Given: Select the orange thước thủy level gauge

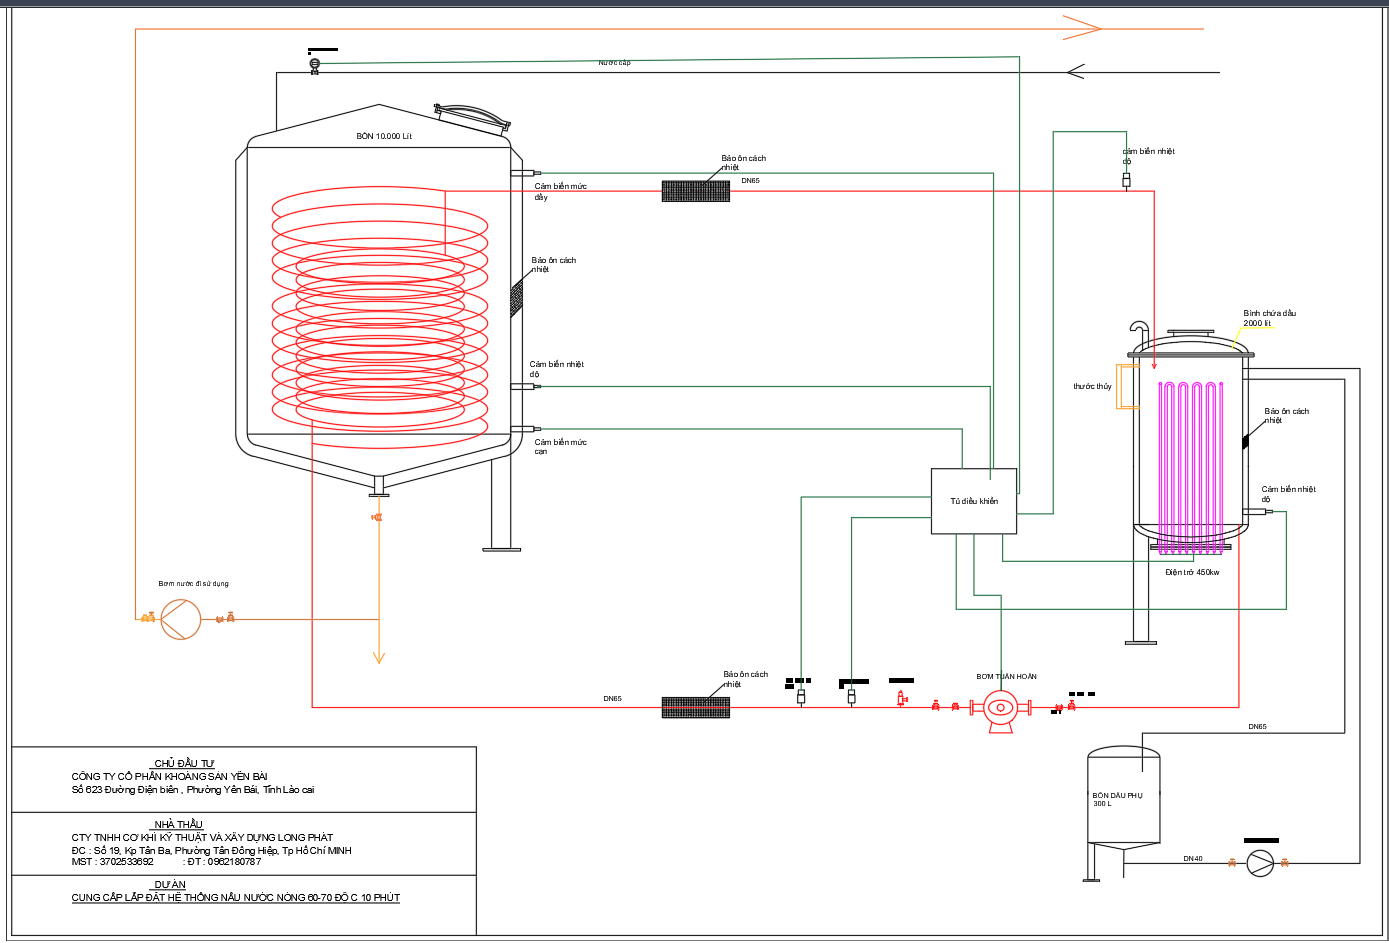Looking at the screenshot, I should point(1127,386).
